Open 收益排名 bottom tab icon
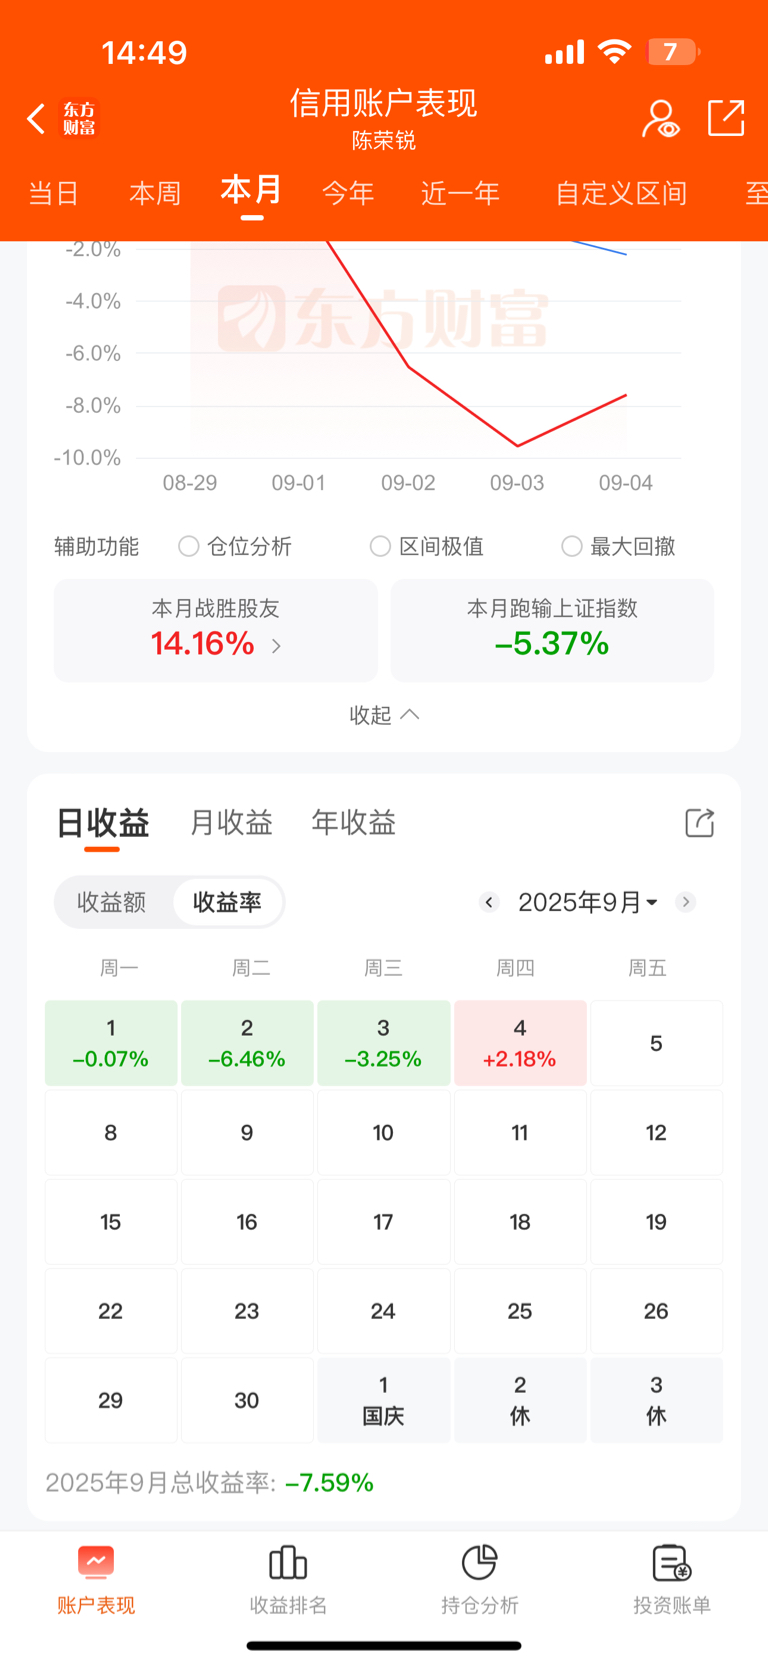Screen dimensions: 768x1665 coord(288,1562)
